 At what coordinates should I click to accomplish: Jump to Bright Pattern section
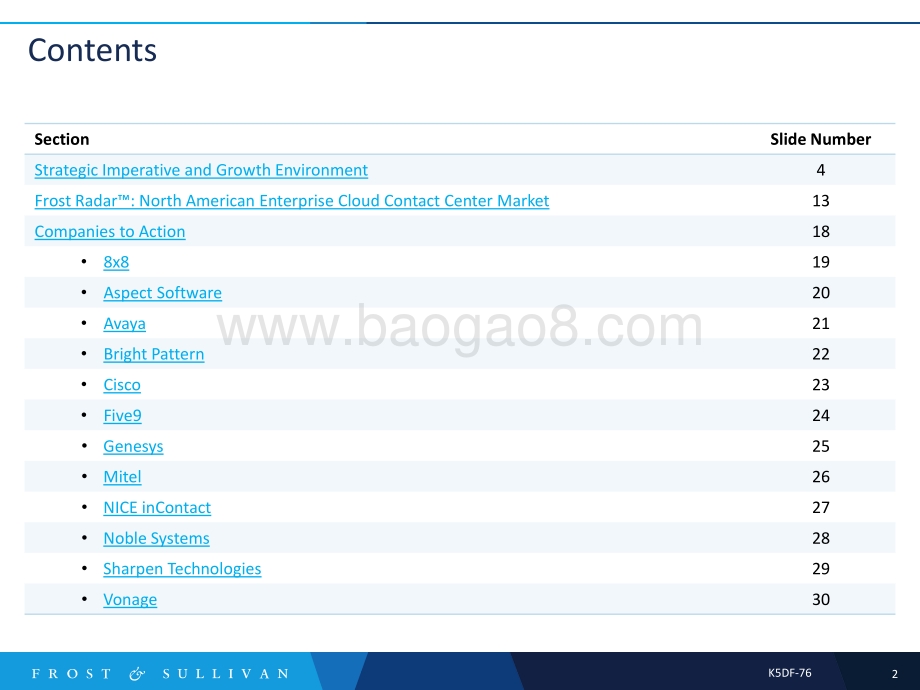tap(154, 354)
